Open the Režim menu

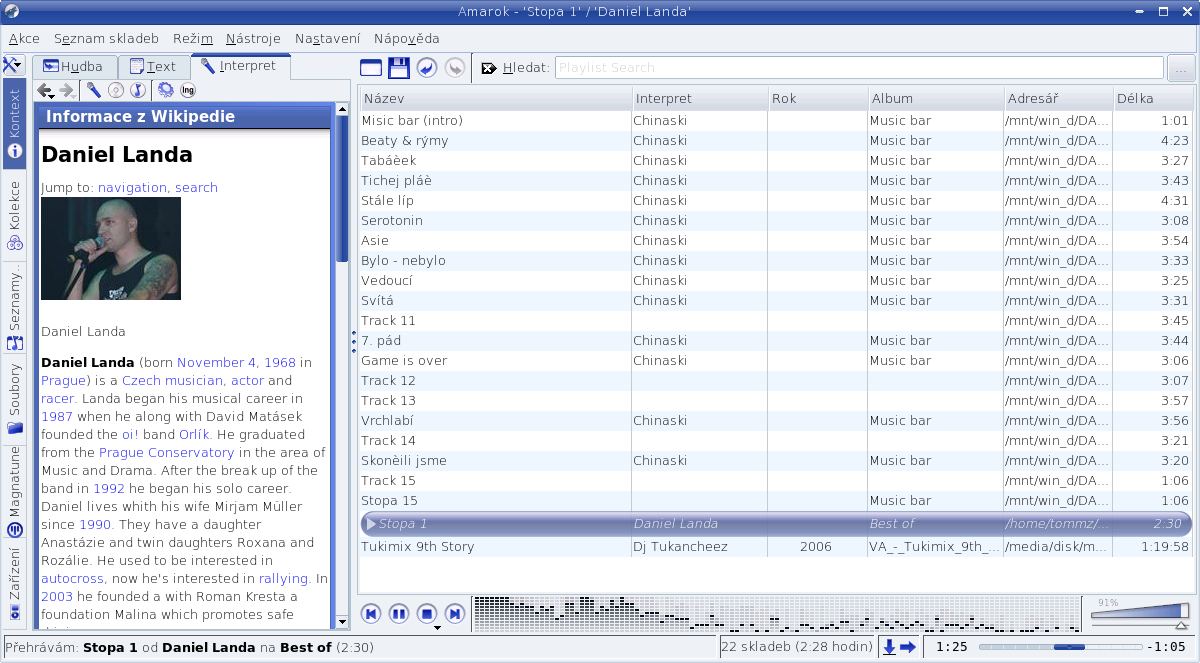coord(192,38)
